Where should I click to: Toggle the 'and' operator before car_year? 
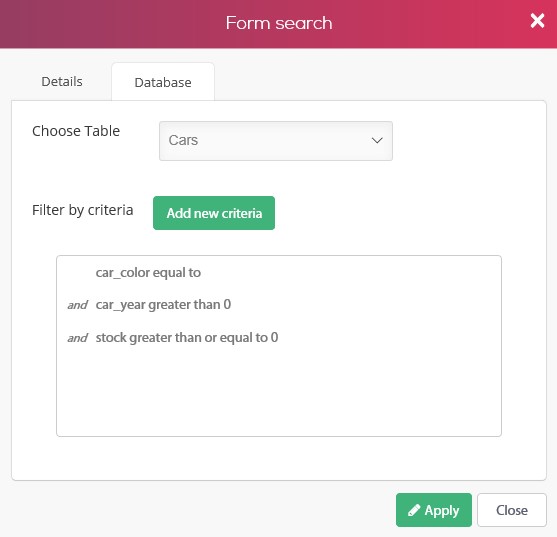(77, 305)
